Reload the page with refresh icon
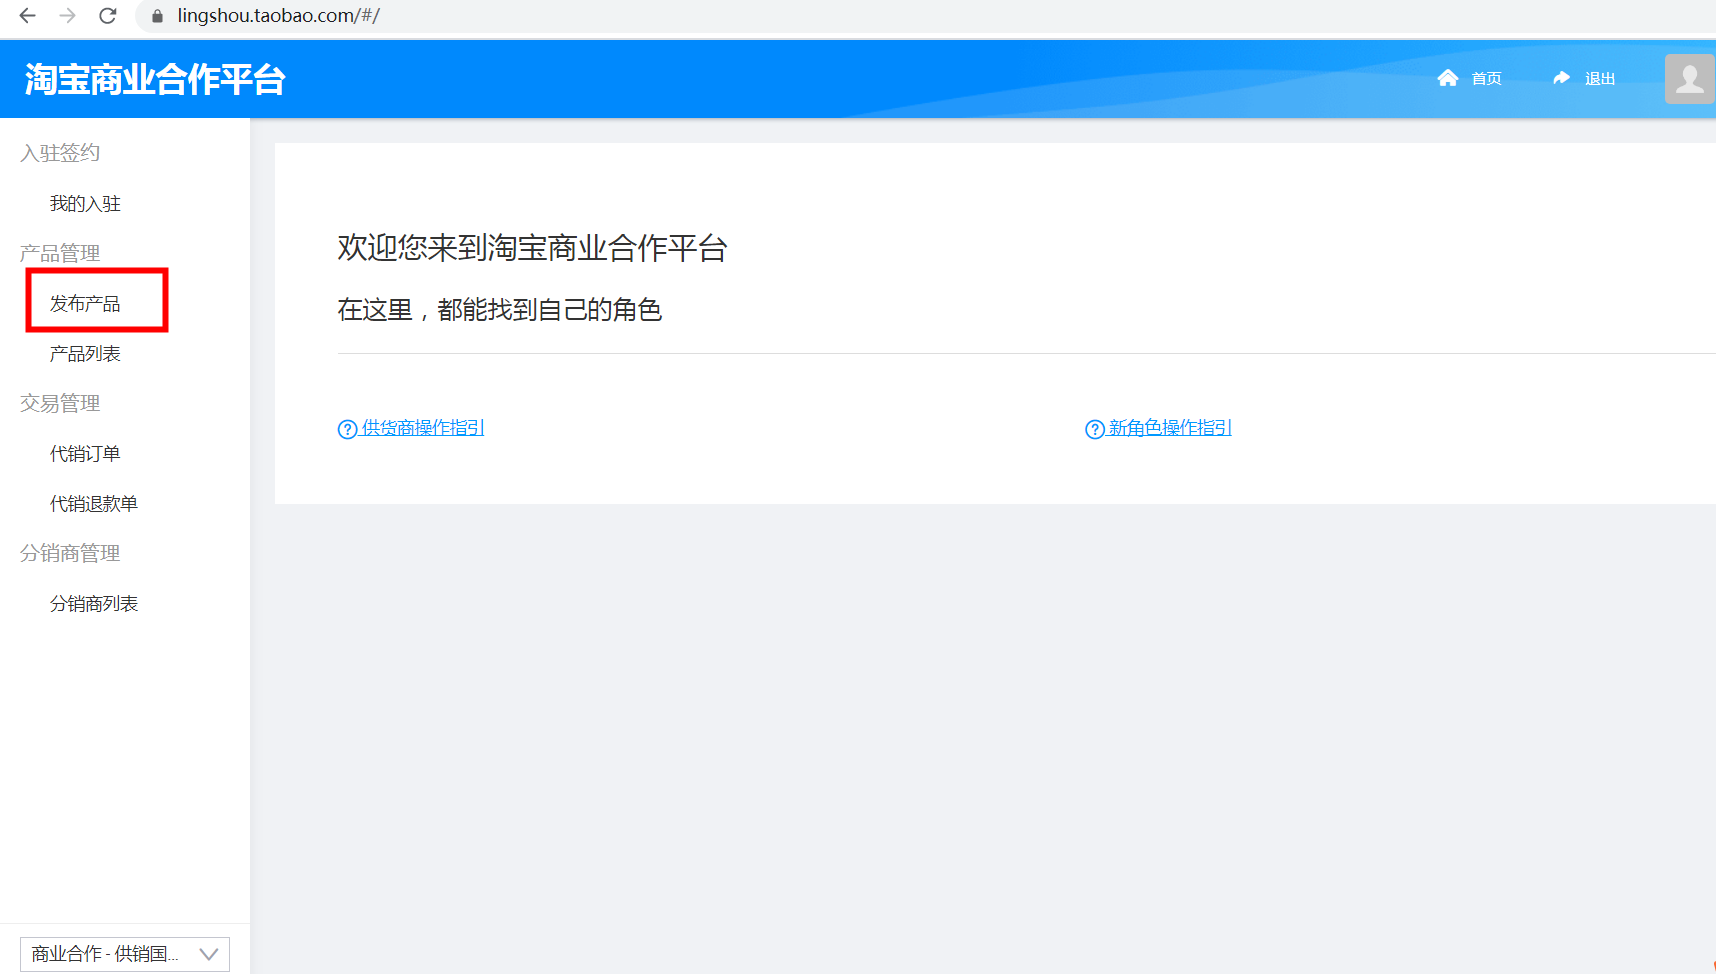Screen dimensions: 1716x974 point(108,16)
